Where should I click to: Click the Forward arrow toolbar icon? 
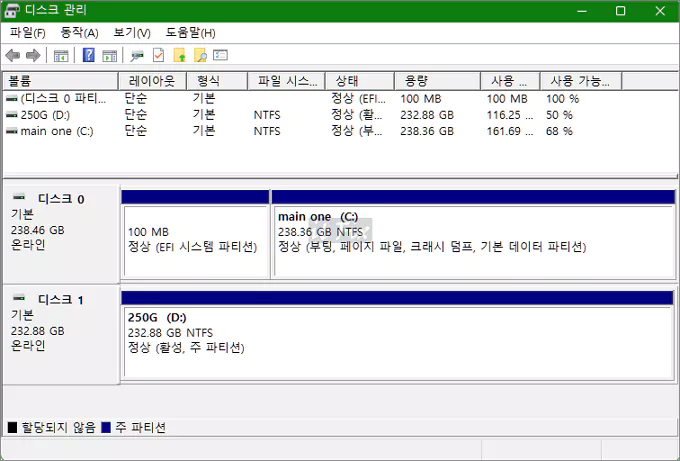pos(33,56)
